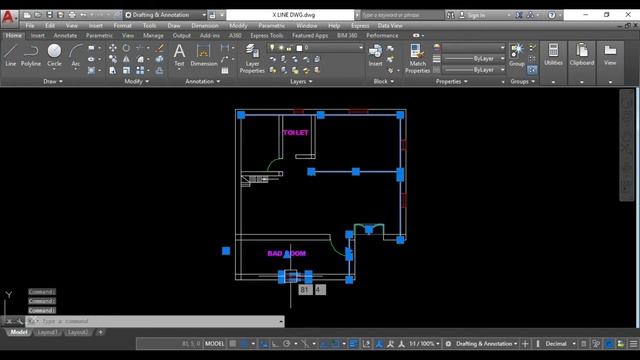Click the Table tool in Annotation panel
The height and width of the screenshot is (360, 640).
pyautogui.click(x=225, y=71)
